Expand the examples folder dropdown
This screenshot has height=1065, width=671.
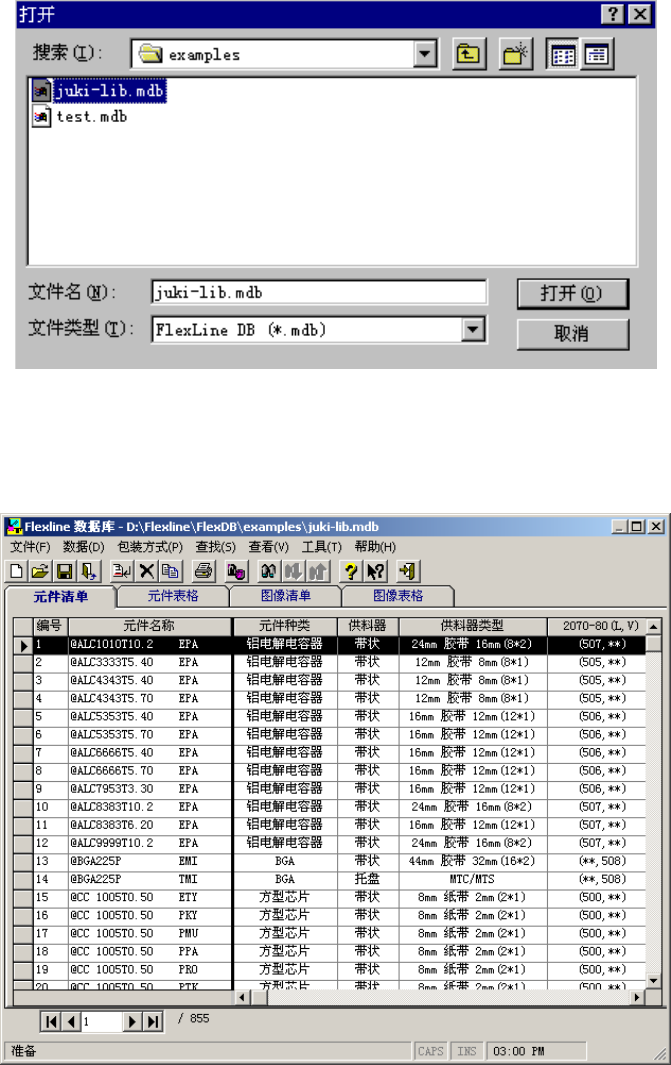point(425,54)
